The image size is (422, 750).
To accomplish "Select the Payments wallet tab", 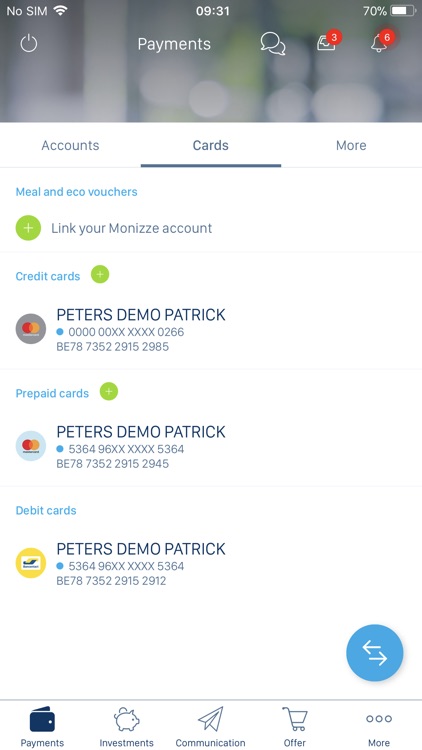I will [x=42, y=727].
